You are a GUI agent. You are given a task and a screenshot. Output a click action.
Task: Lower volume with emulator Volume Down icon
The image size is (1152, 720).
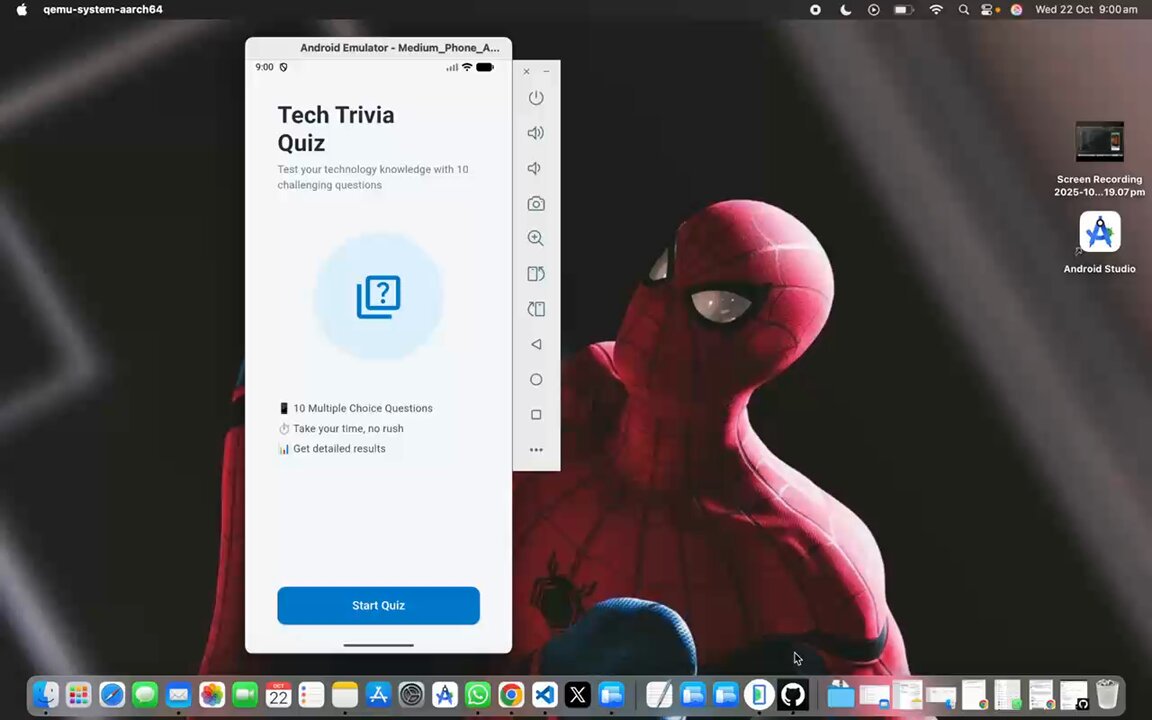(535, 168)
